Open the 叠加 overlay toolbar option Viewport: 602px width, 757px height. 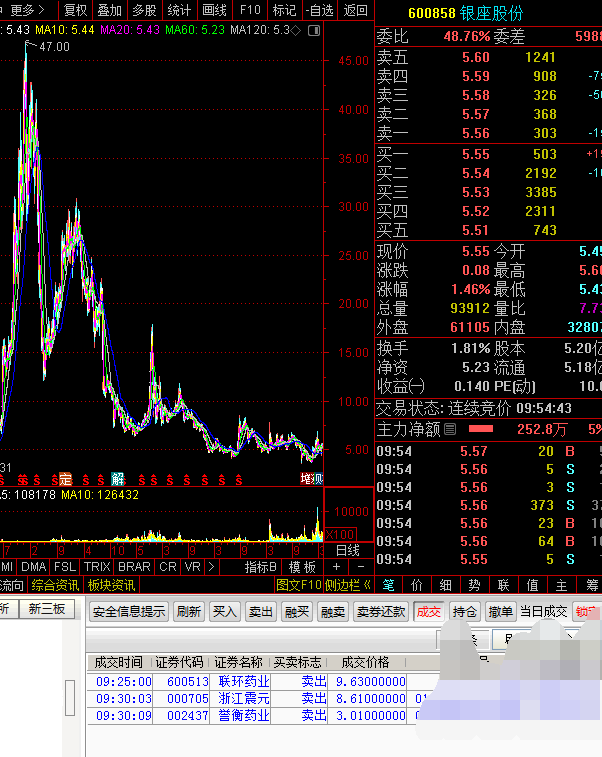click(x=110, y=10)
